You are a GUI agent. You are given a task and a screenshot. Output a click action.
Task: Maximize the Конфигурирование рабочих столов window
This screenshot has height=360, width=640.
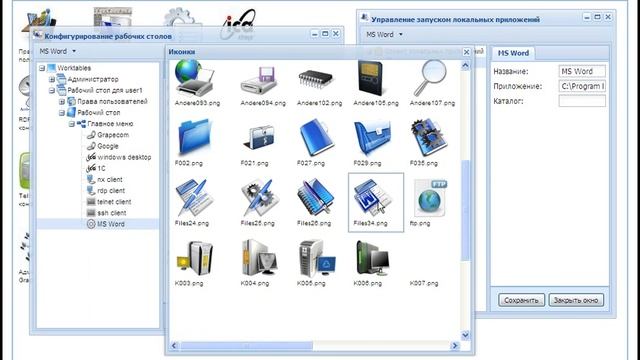coord(325,34)
